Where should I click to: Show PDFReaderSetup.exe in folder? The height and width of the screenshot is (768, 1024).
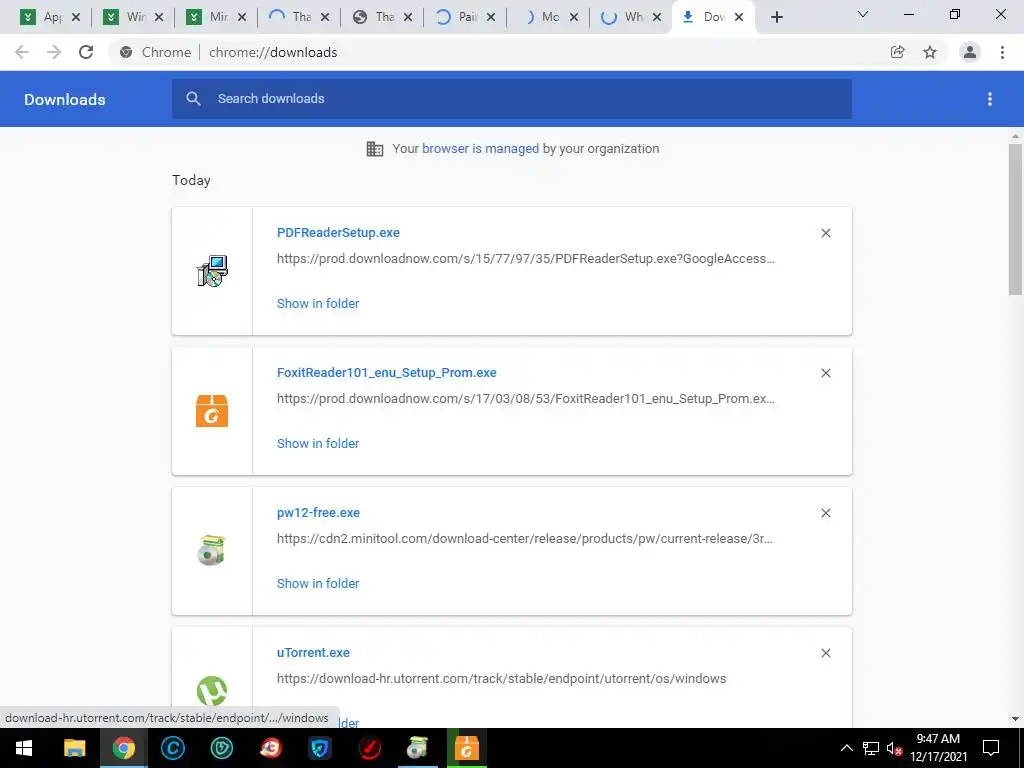click(318, 304)
